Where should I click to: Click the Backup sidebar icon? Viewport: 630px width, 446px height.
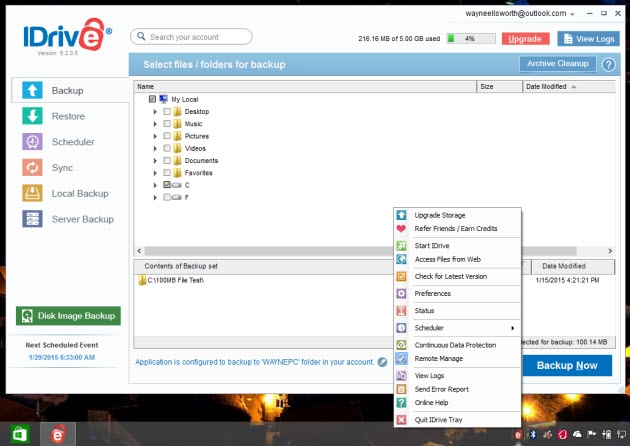pyautogui.click(x=32, y=90)
